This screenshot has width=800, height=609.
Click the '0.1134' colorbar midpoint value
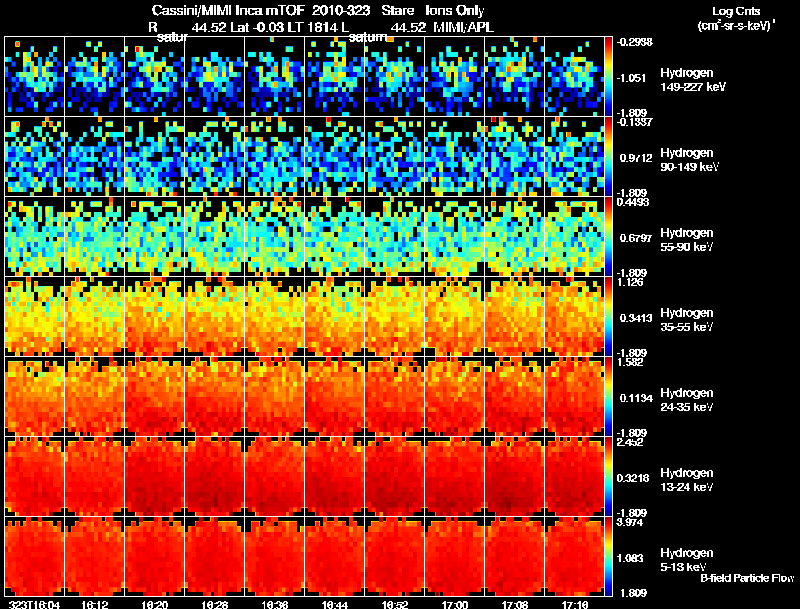point(636,398)
